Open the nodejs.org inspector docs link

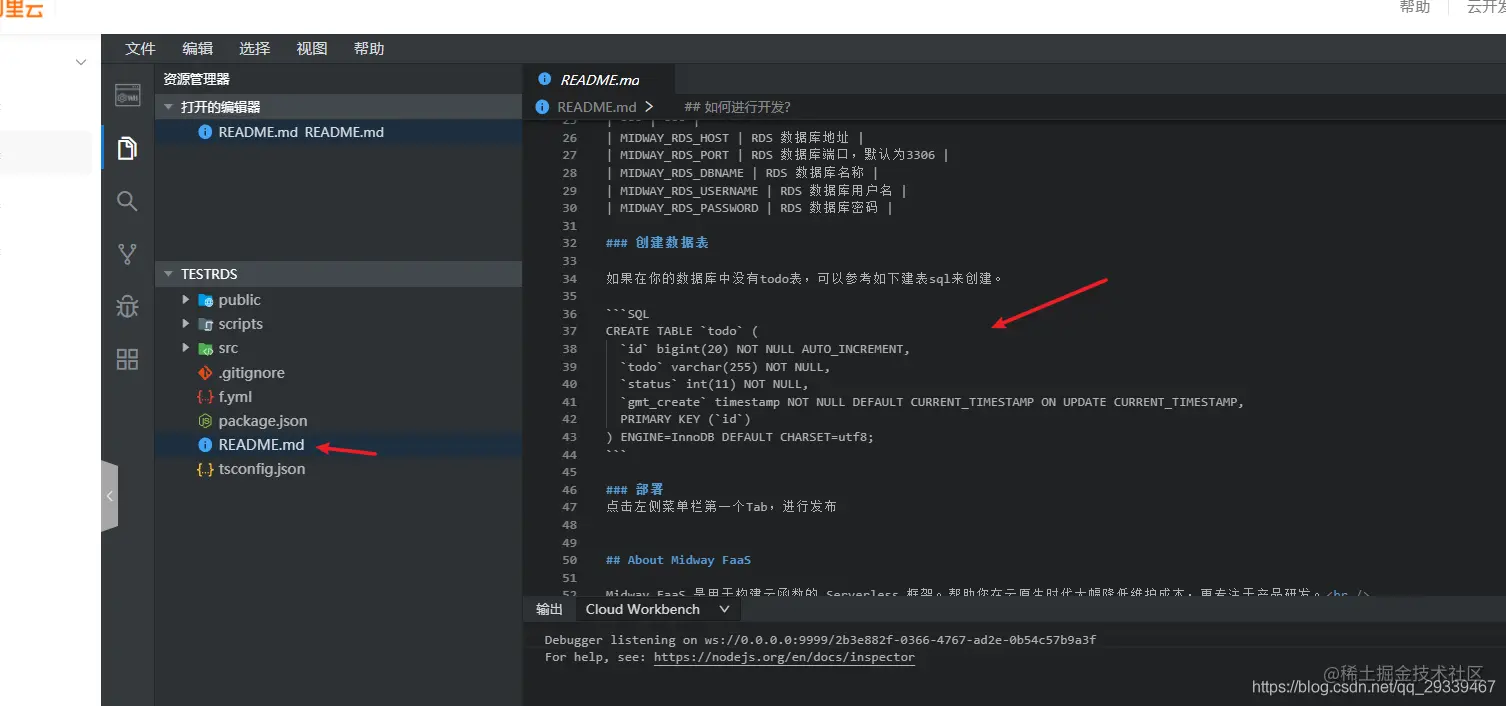[784, 657]
